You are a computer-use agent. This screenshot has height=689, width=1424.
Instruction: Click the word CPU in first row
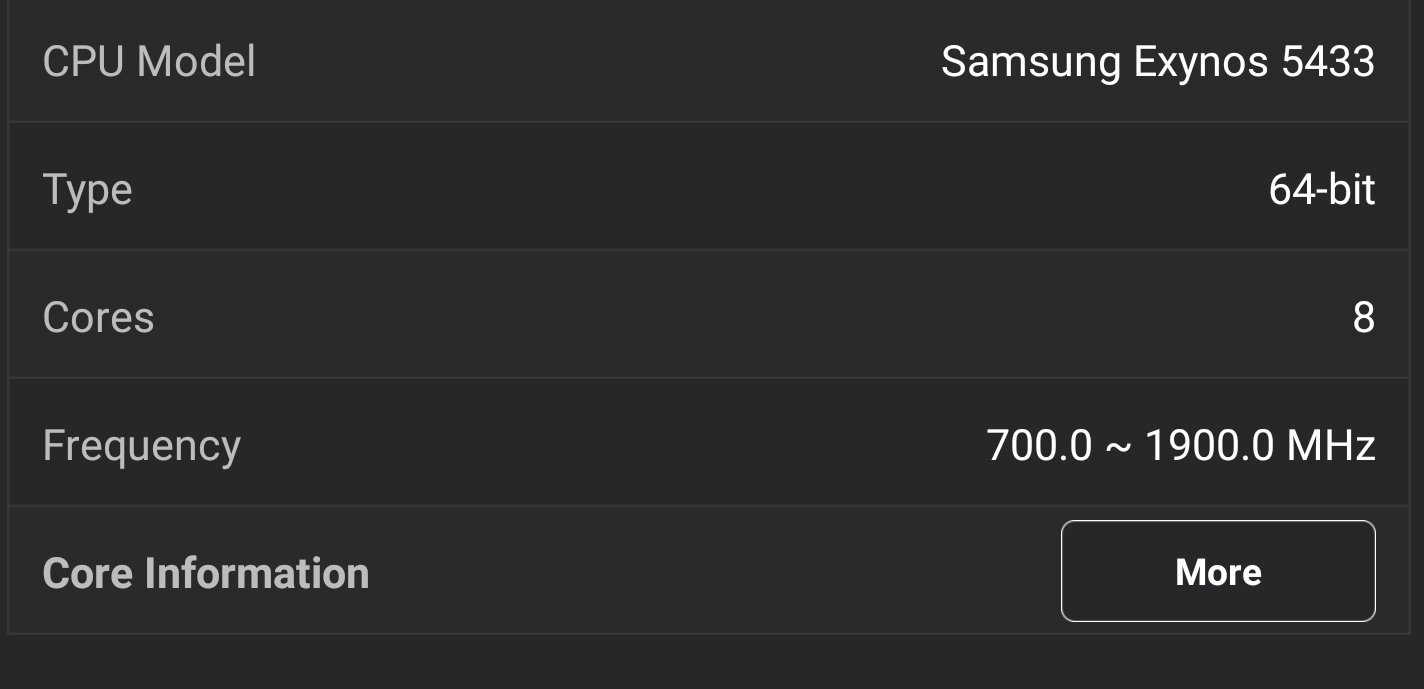tap(85, 62)
